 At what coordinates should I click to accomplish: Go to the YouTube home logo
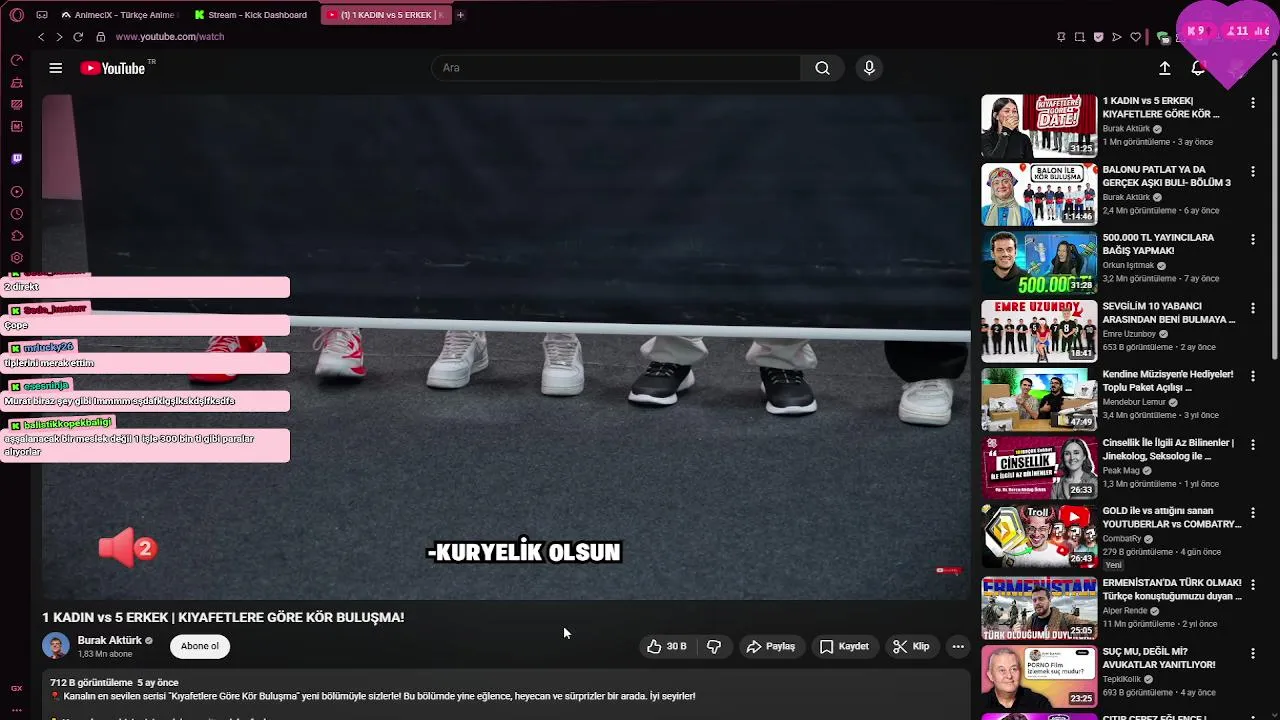click(113, 68)
